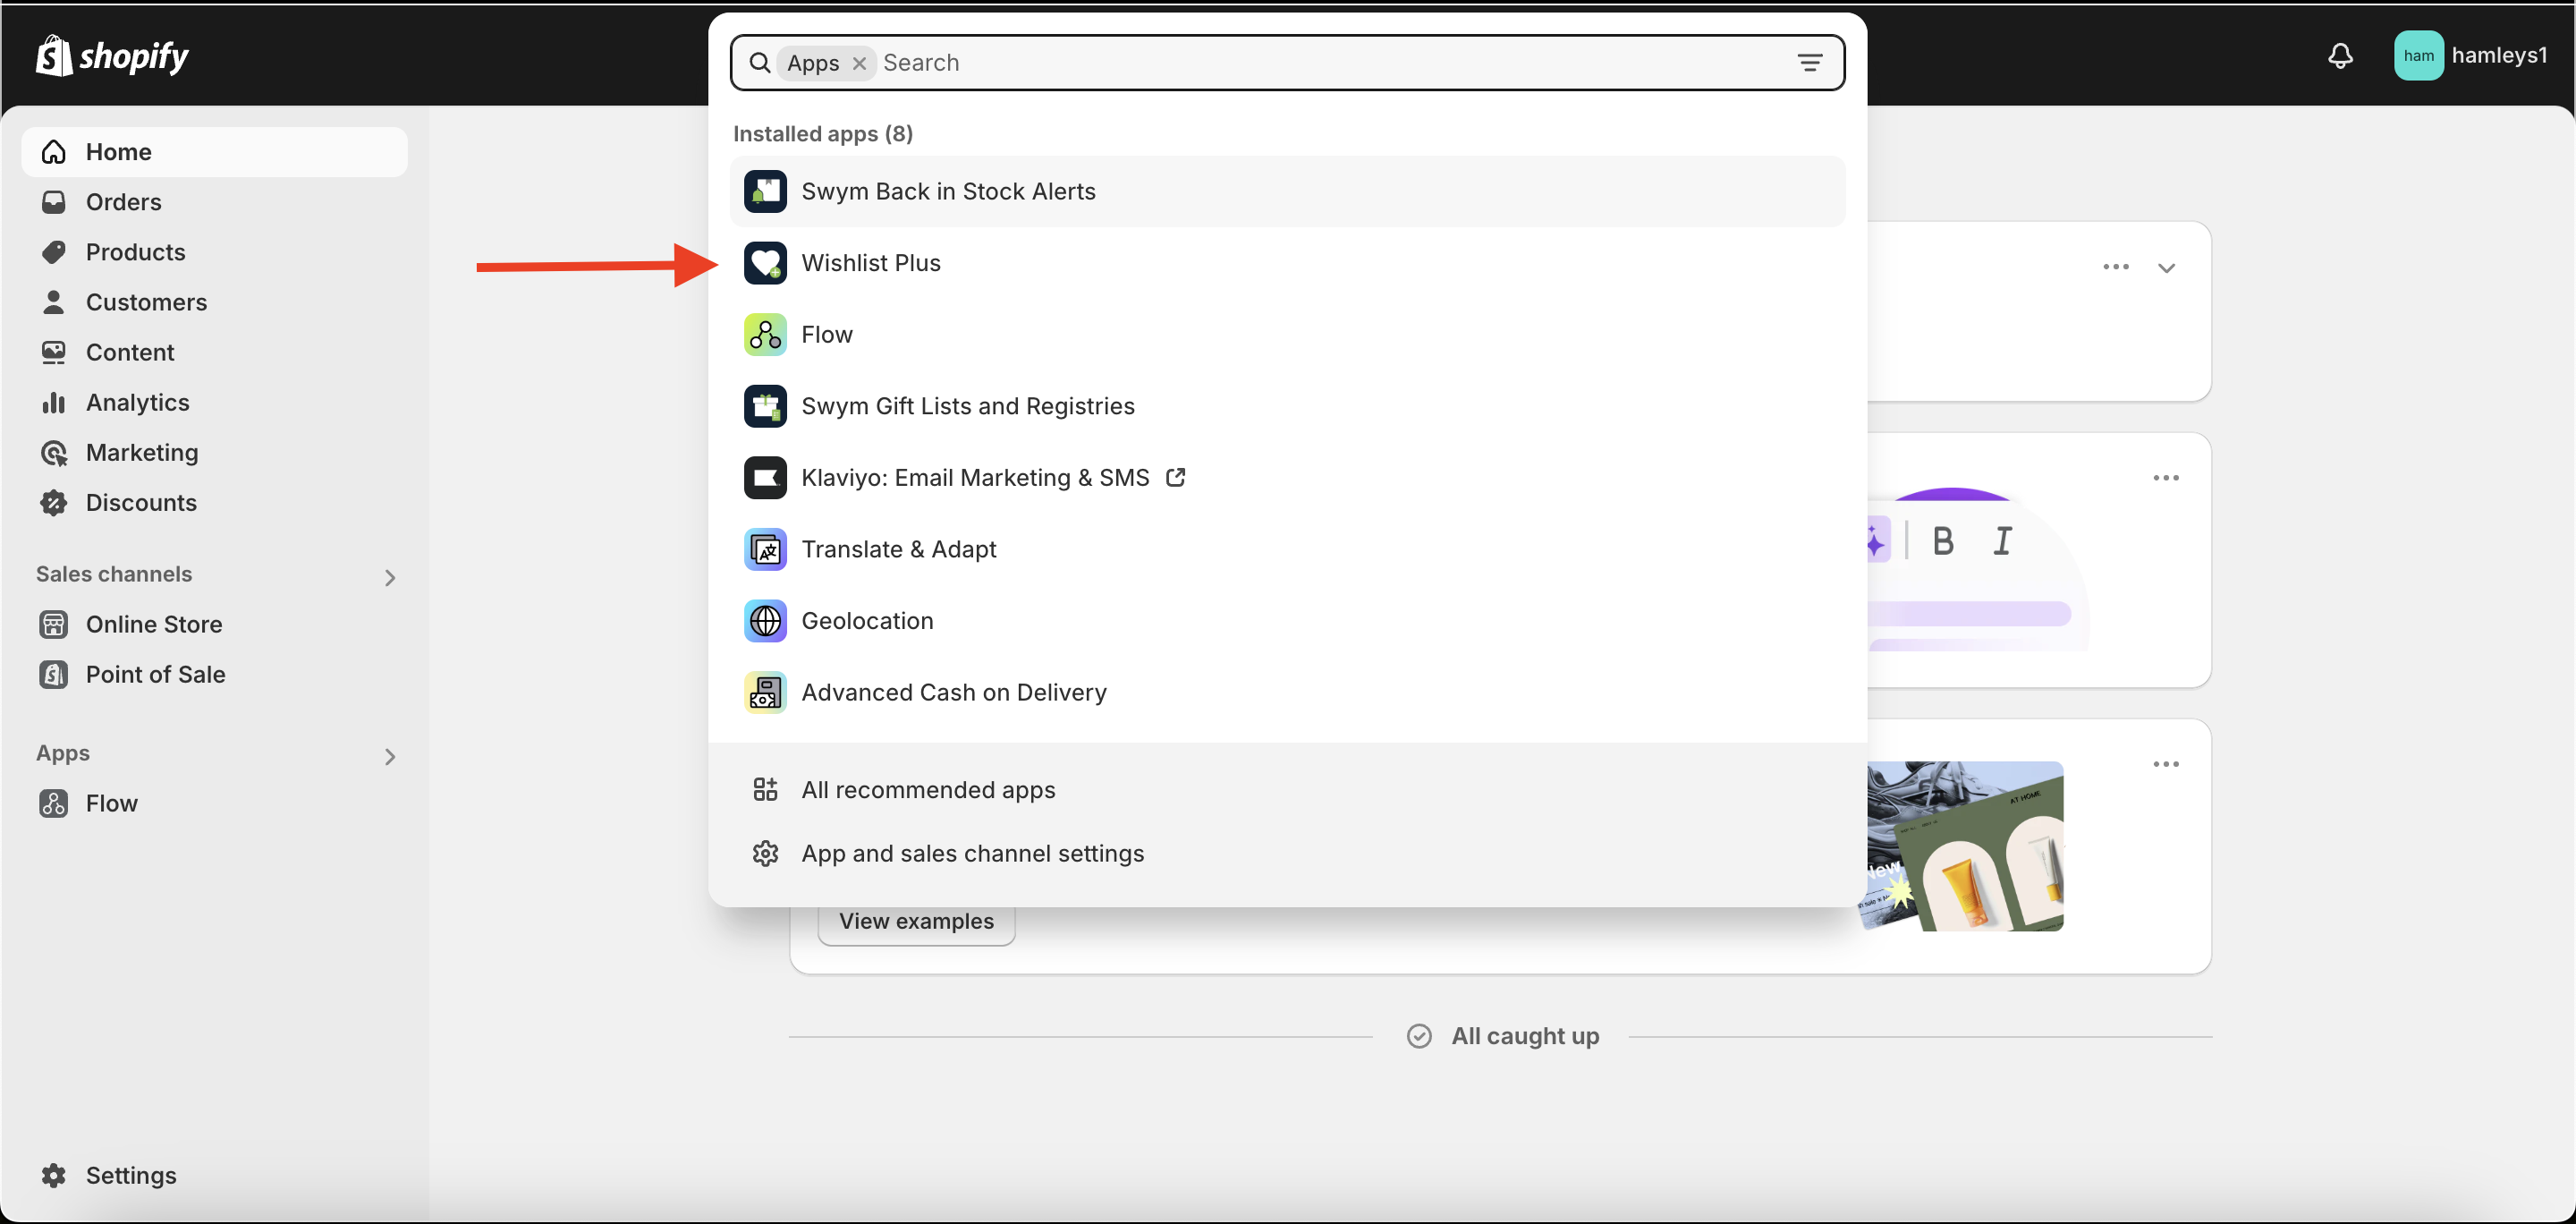Open Swym Gift Lists and Registries
The width and height of the screenshot is (2576, 1224).
coord(966,406)
